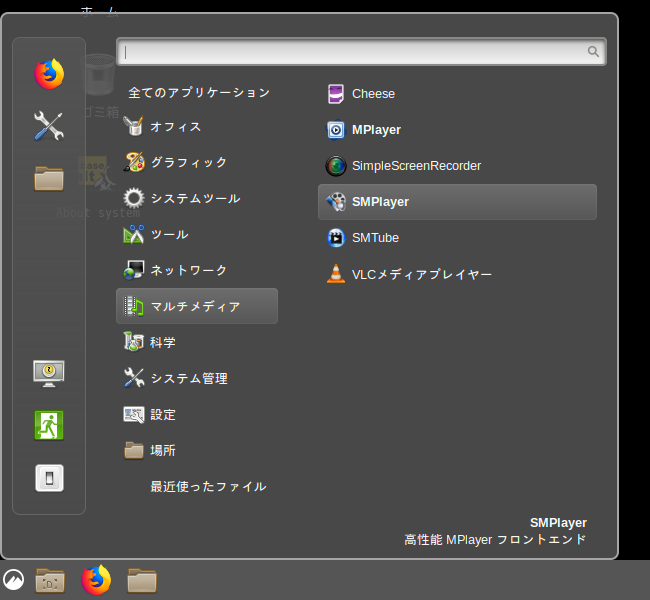Launch SMTube by its name

pos(375,238)
